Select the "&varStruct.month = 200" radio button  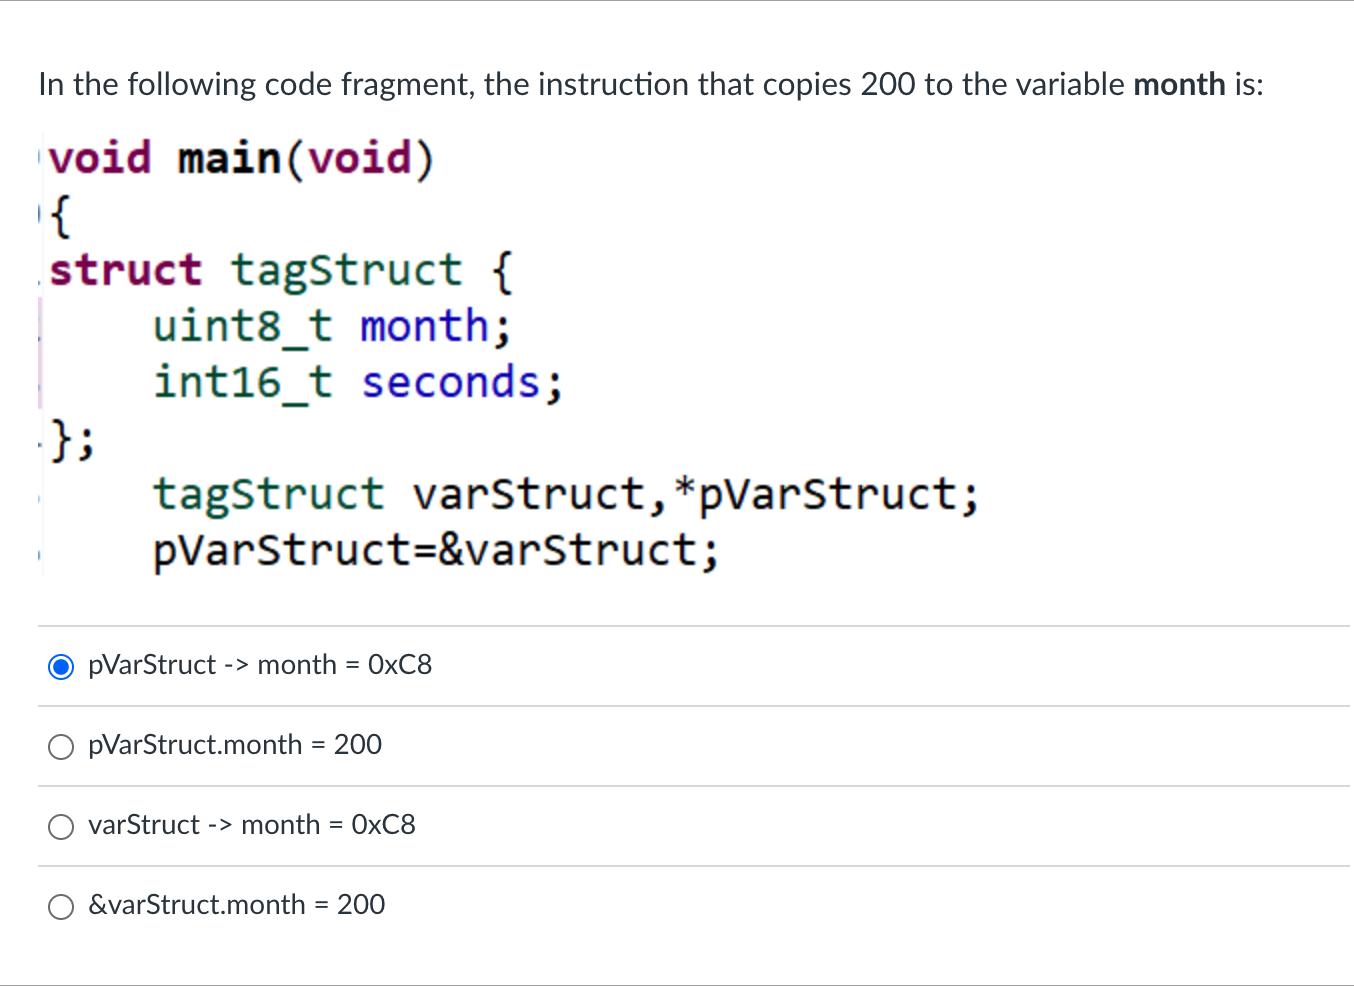60,906
